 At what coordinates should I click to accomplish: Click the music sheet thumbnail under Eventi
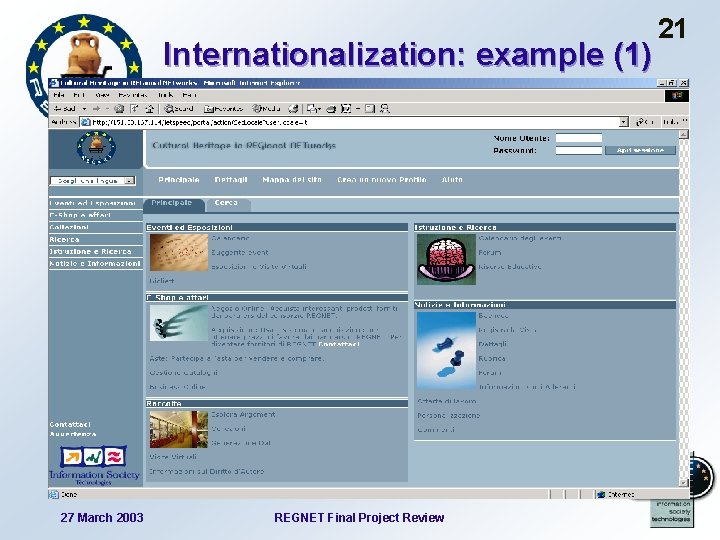[179, 252]
